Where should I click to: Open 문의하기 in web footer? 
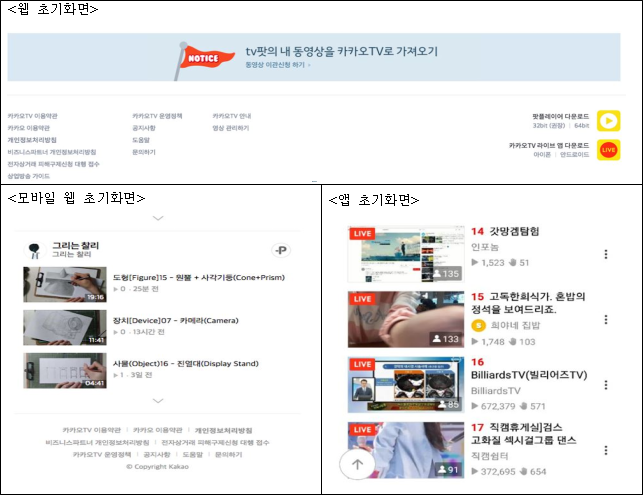click(x=144, y=152)
